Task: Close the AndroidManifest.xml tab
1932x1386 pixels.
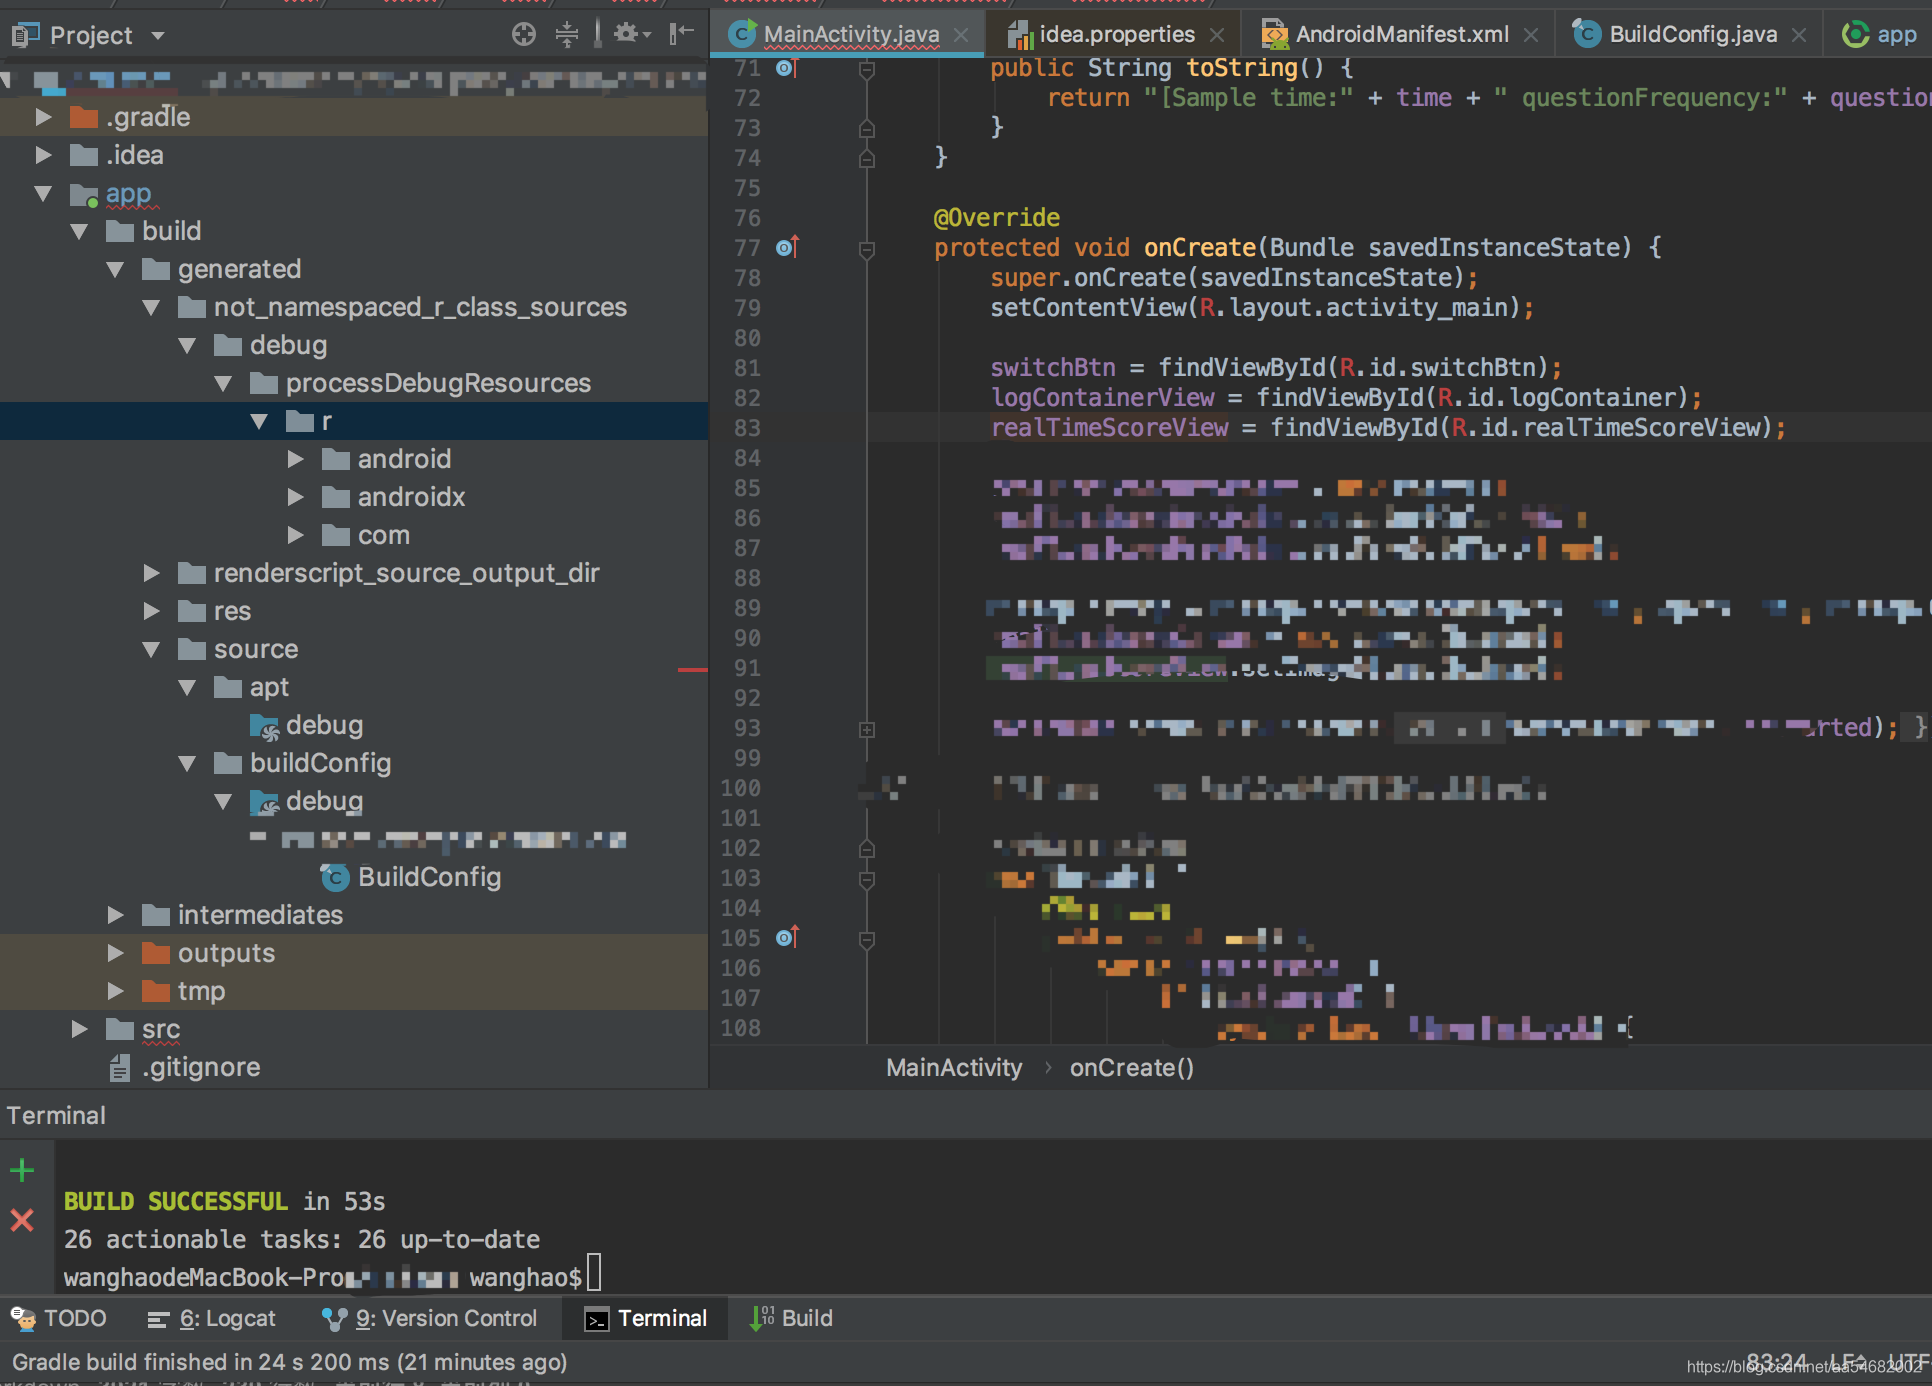Action: click(1531, 35)
